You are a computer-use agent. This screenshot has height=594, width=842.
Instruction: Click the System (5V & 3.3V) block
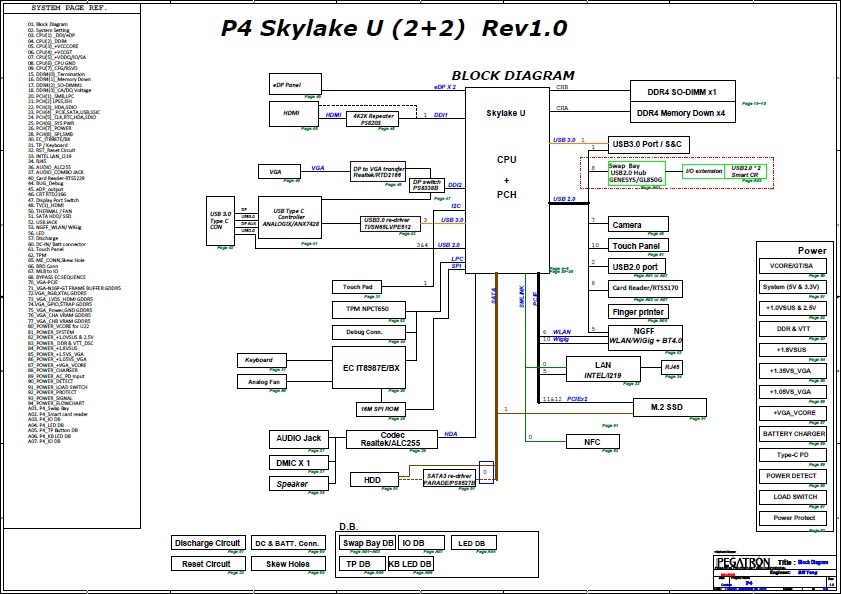[x=793, y=287]
